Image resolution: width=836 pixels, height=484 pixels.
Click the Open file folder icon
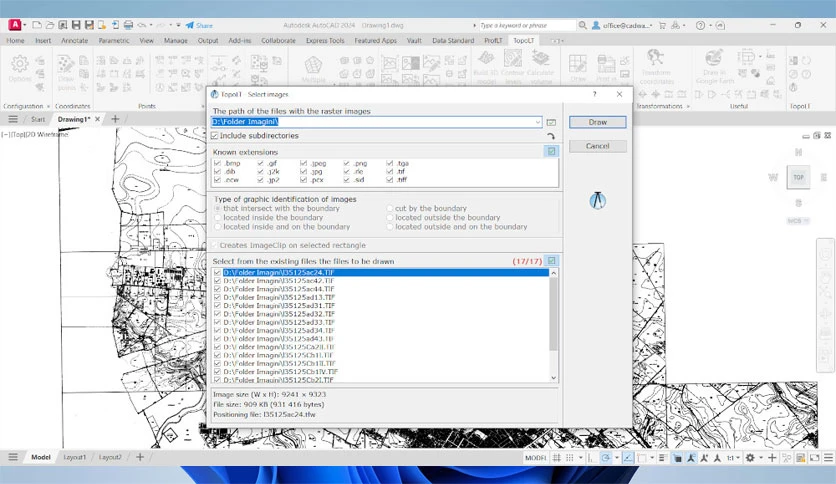point(50,25)
